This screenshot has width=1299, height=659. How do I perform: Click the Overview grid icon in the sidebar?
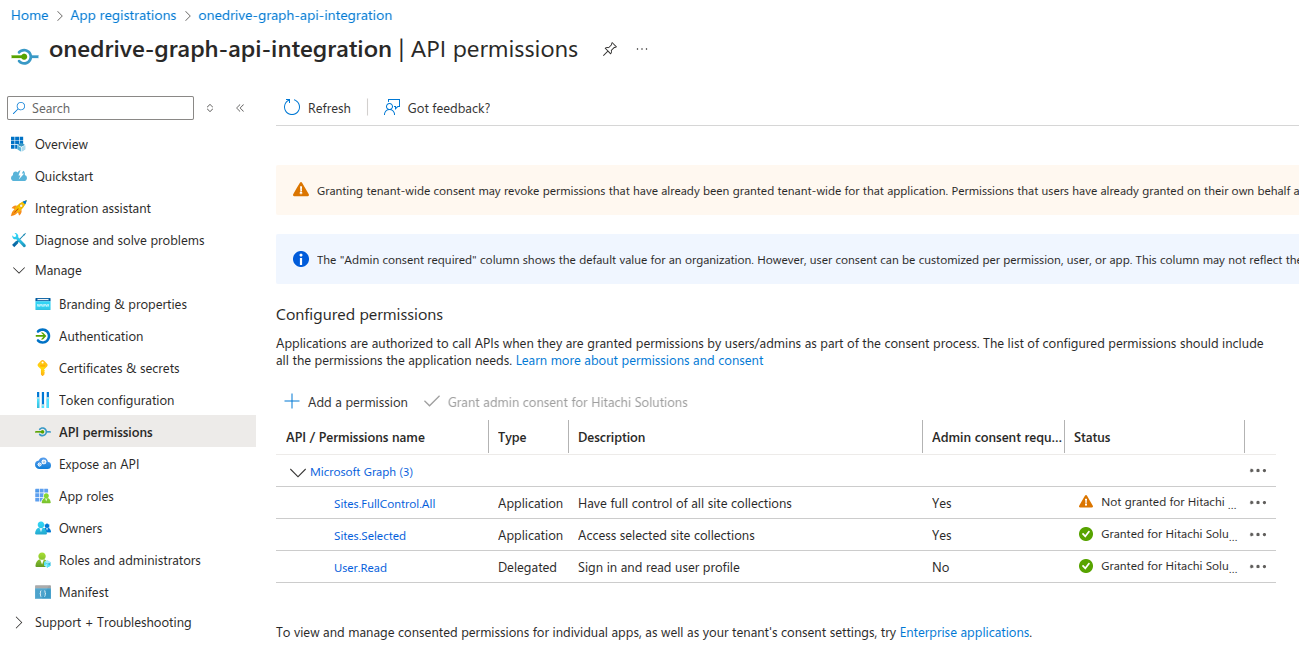pyautogui.click(x=18, y=144)
